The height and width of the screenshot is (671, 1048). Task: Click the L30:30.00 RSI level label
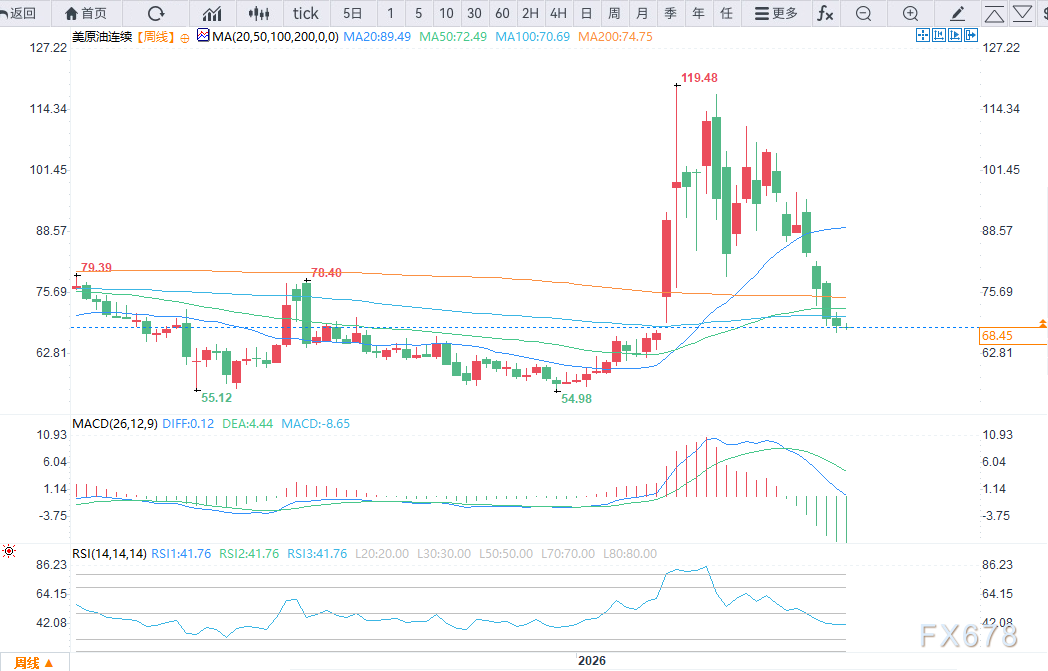coord(444,554)
